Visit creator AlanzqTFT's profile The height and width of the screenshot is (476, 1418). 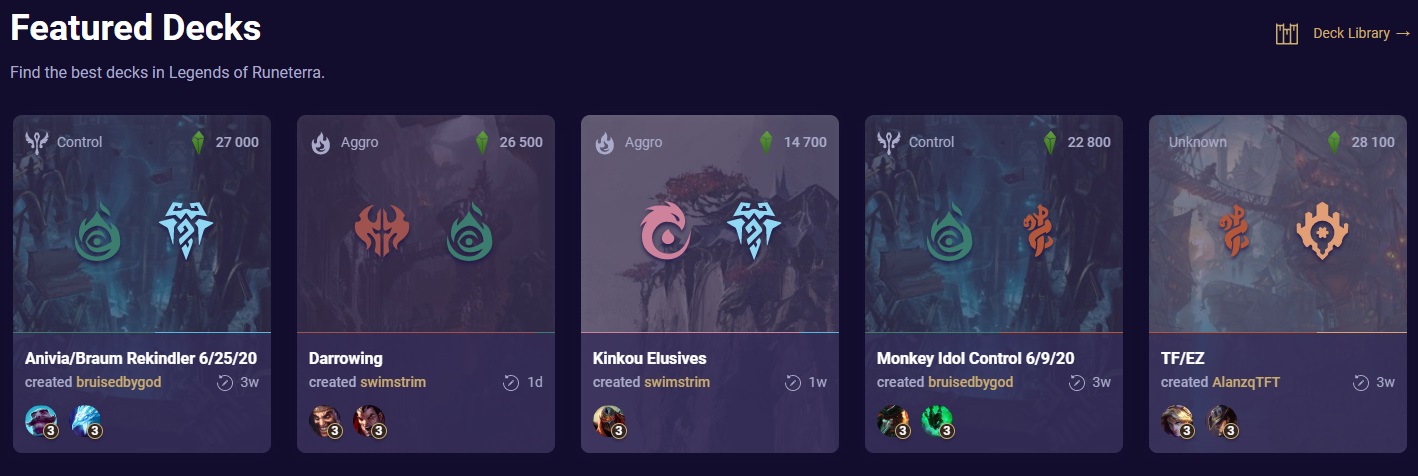1246,382
